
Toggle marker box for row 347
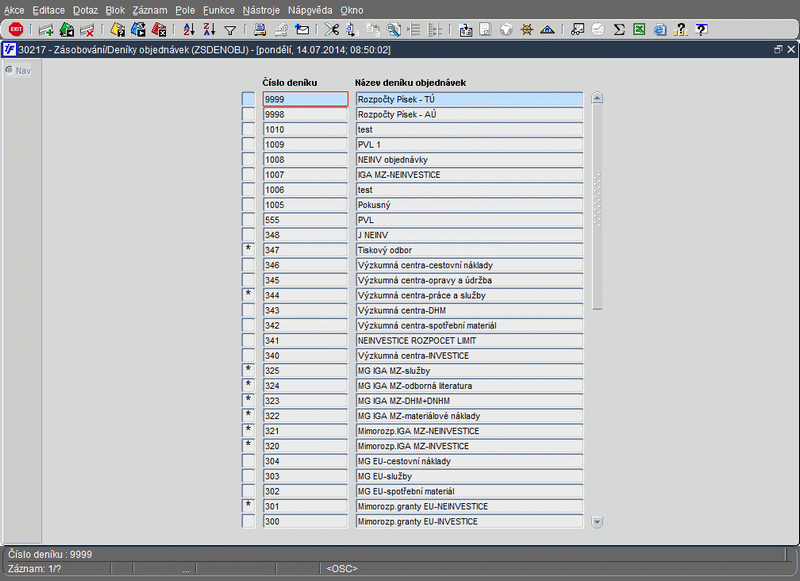point(248,249)
